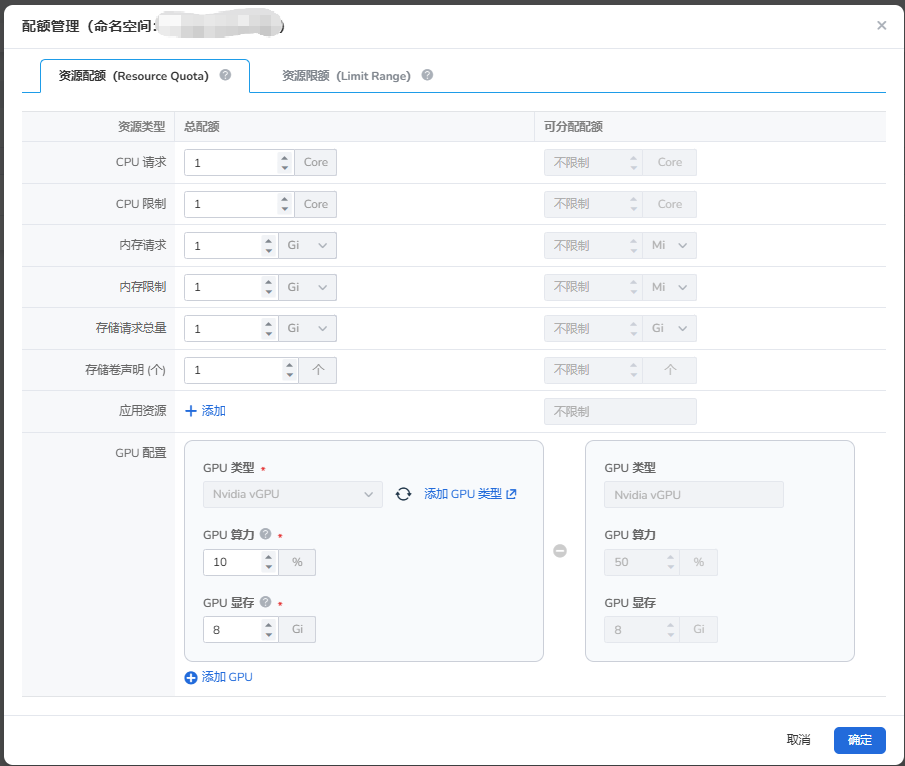Screen dimensions: 905x766
Task: Click the allocatable CPU 请求 不限制 field
Action: [x=593, y=163]
